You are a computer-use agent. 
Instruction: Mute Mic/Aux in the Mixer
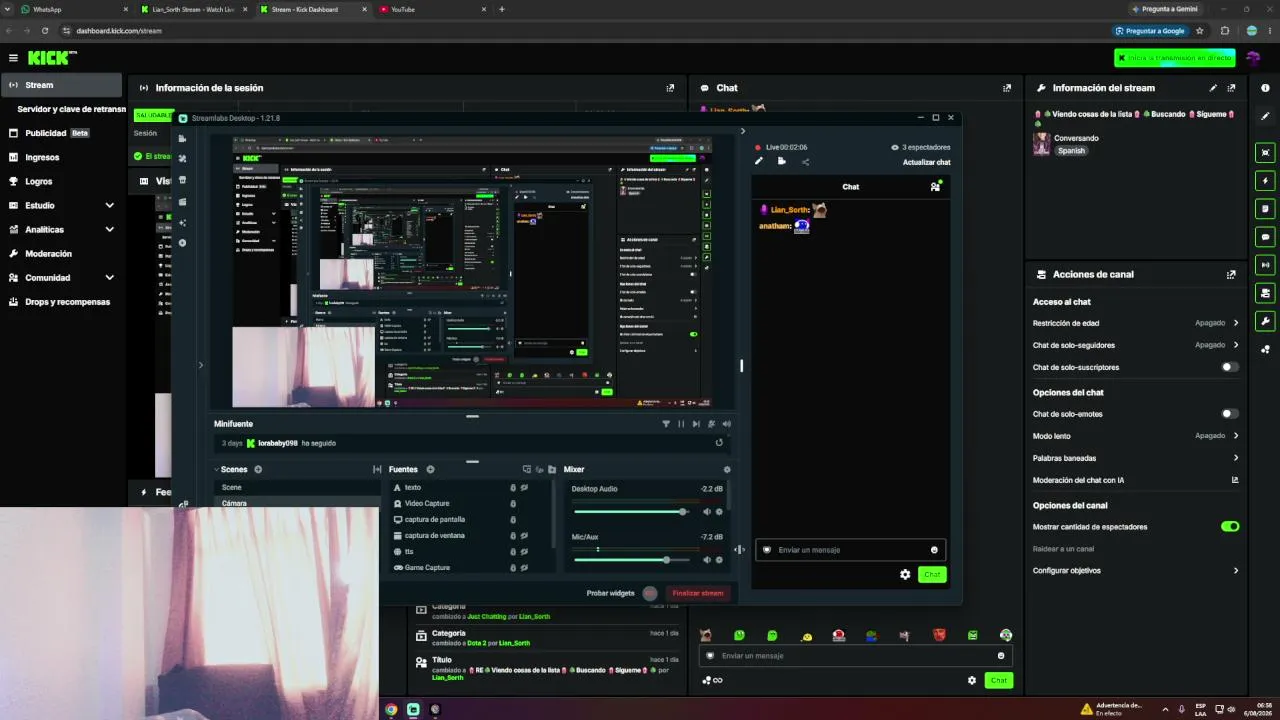click(x=707, y=560)
